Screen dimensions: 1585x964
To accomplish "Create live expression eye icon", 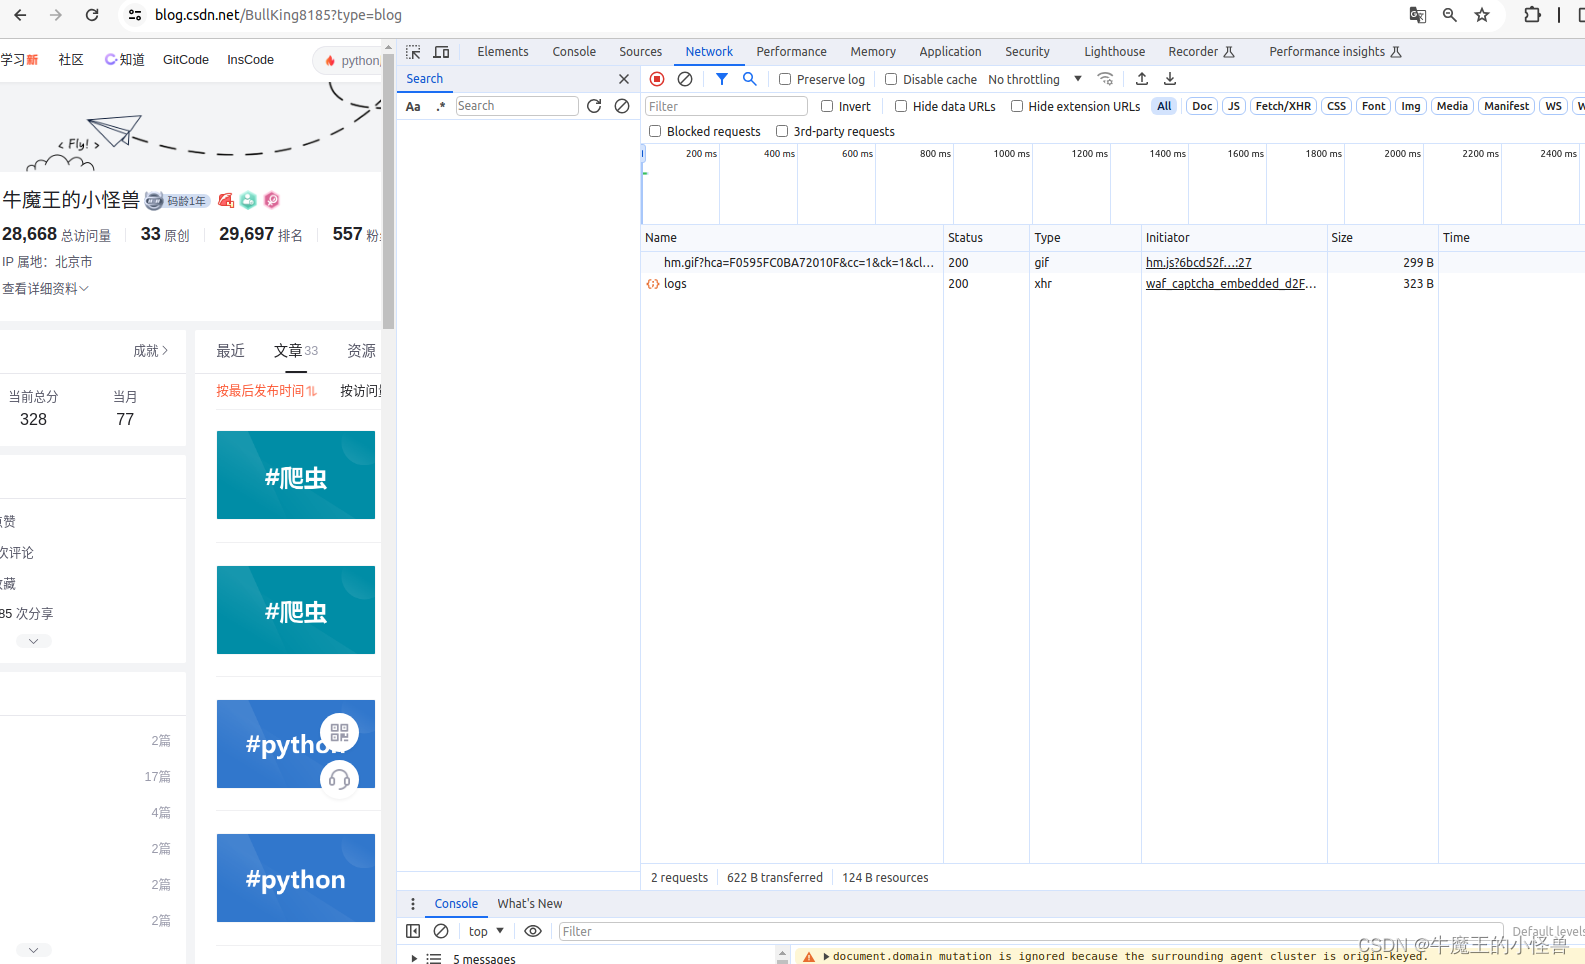I will click(x=533, y=931).
